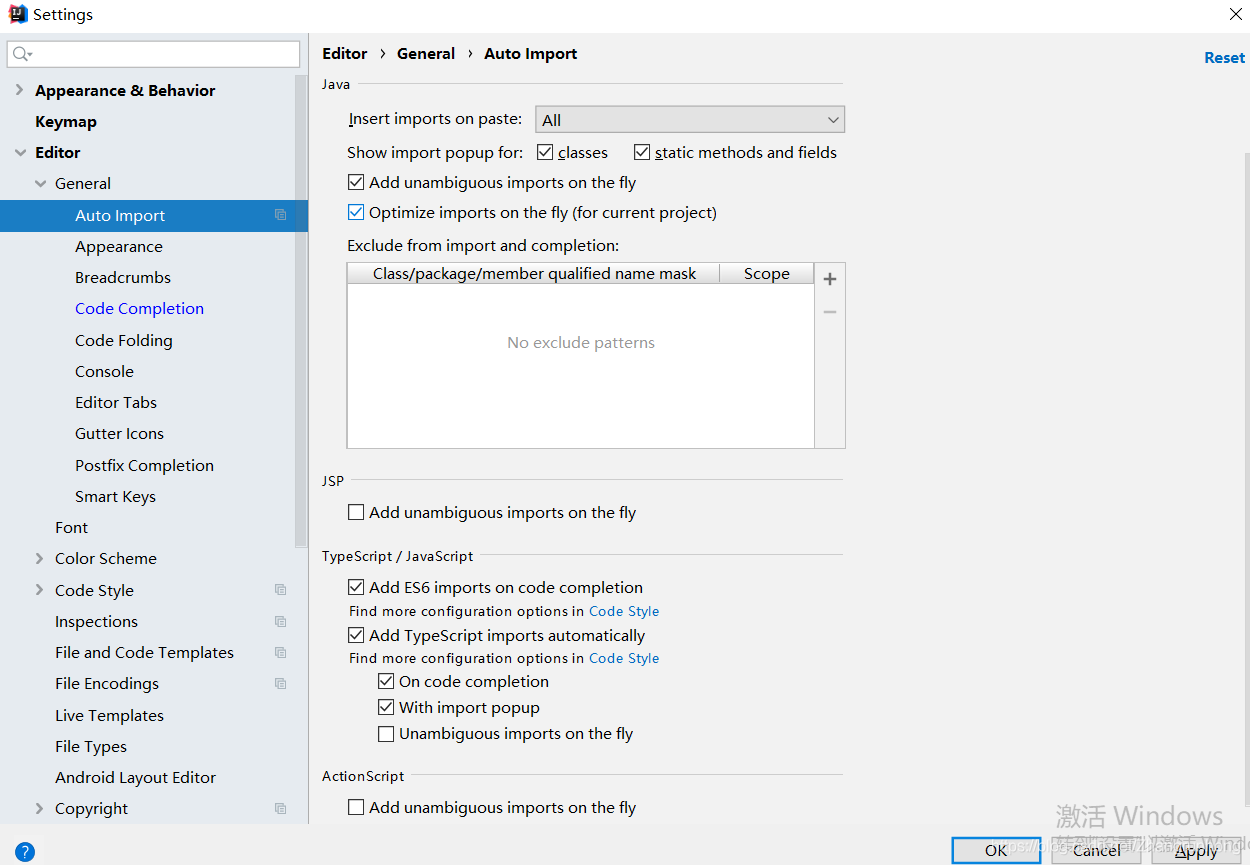The height and width of the screenshot is (865, 1250).
Task: Click the Apply button
Action: pos(1196,850)
